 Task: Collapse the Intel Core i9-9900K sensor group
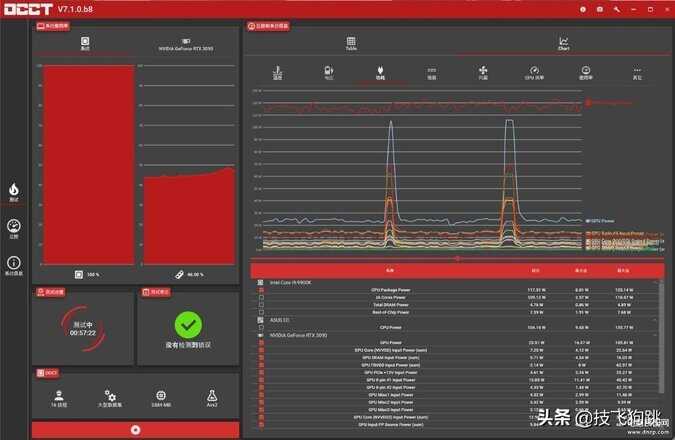290,283
